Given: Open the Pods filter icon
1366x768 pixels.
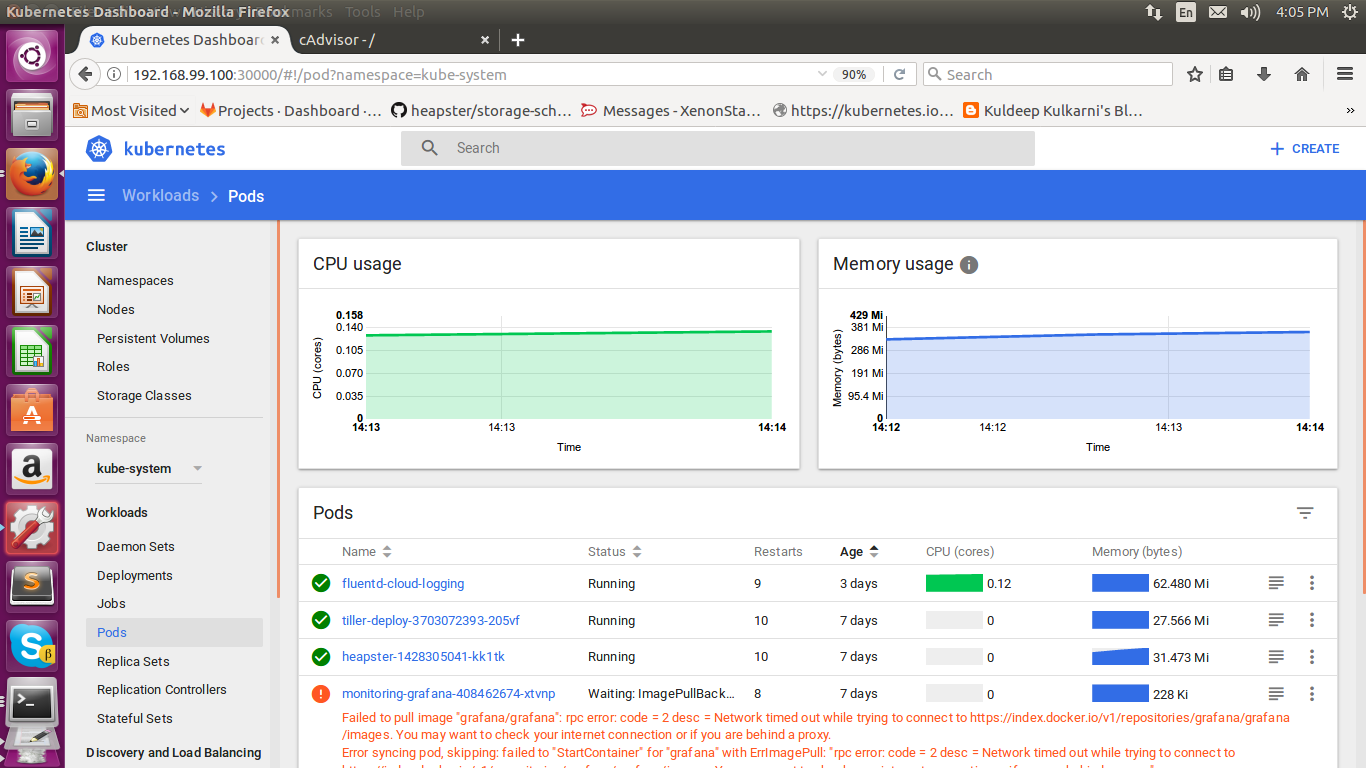Looking at the screenshot, I should coord(1305,513).
